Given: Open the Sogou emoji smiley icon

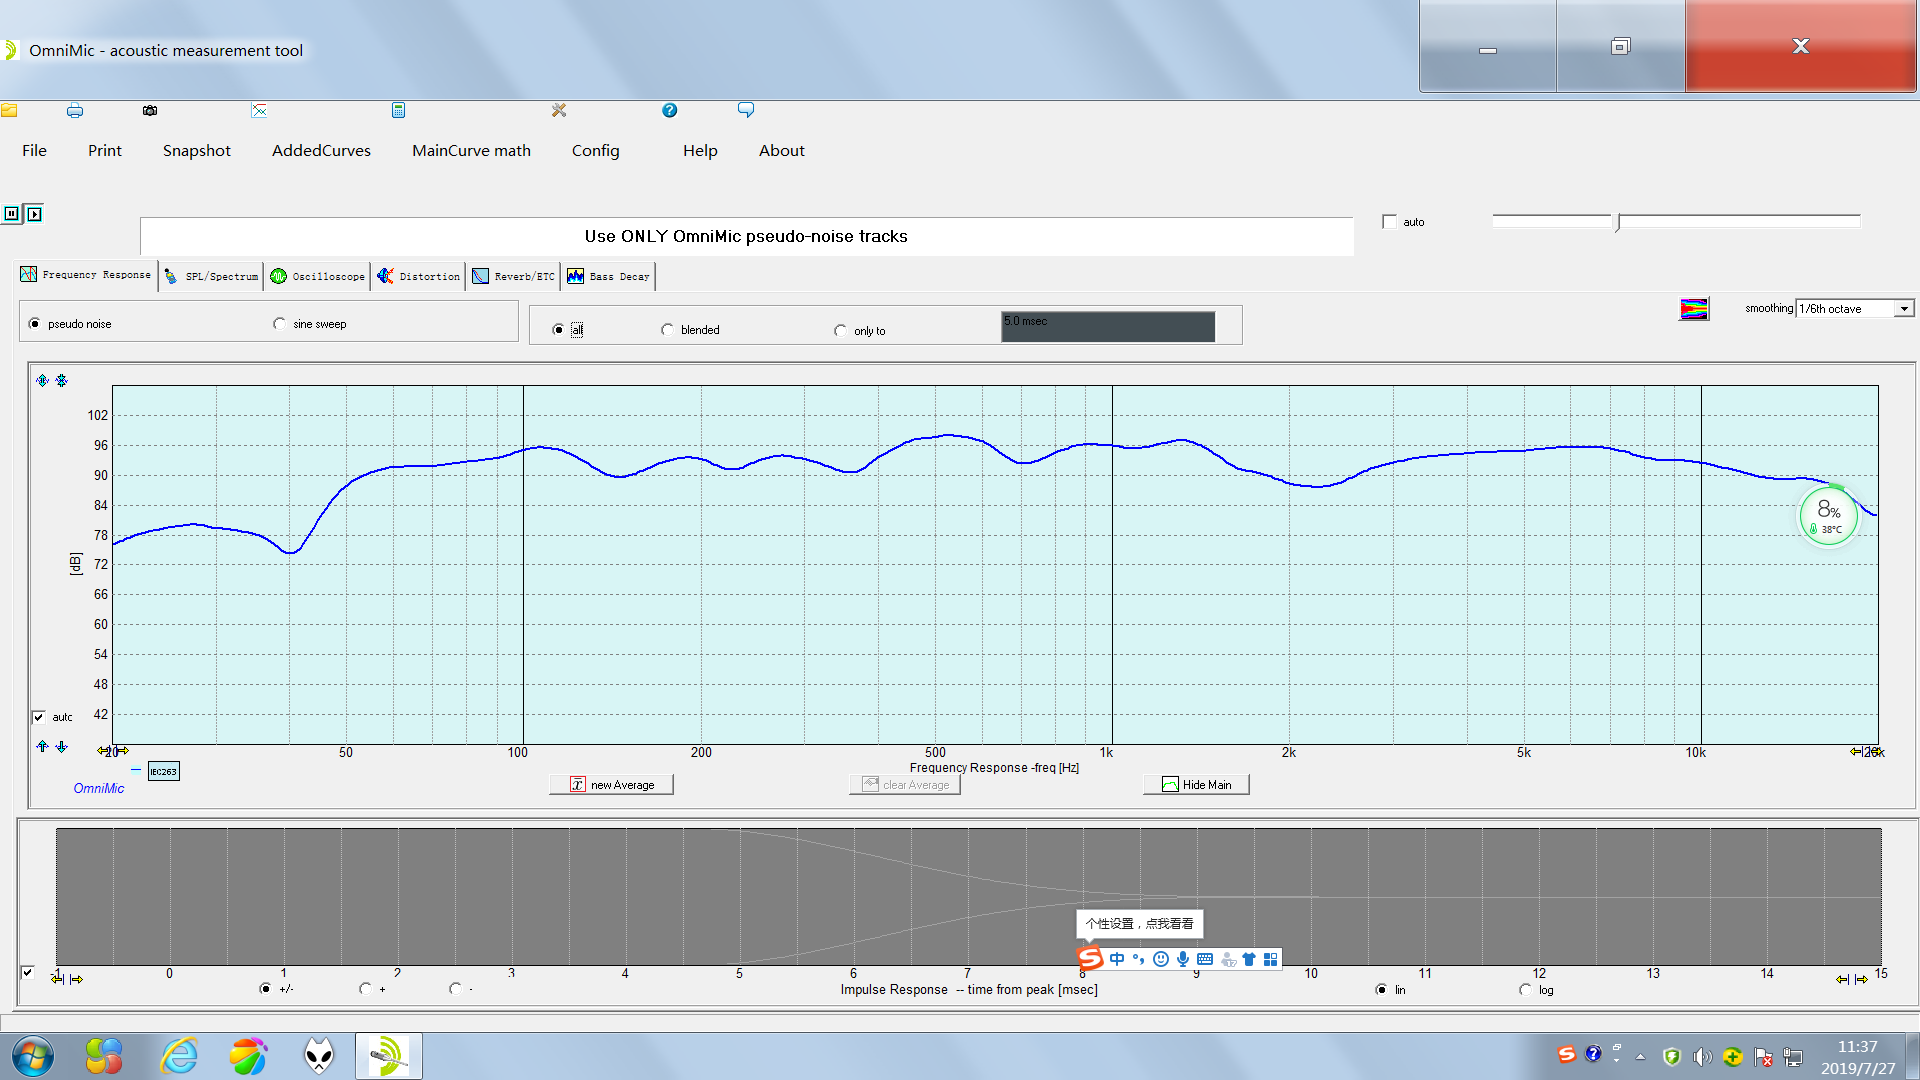Looking at the screenshot, I should [1161, 959].
